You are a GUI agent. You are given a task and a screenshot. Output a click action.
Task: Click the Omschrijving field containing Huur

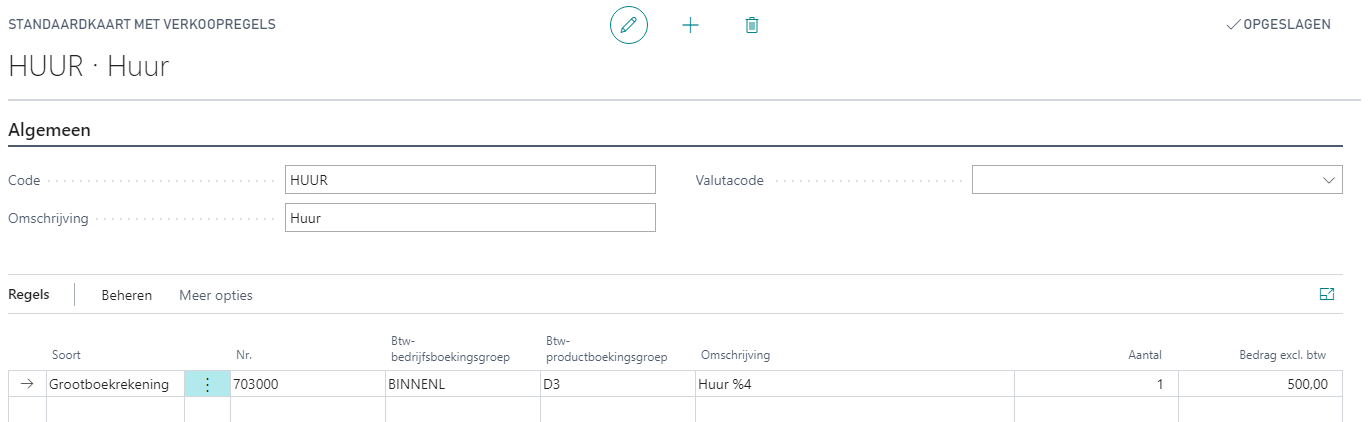[x=470, y=218]
